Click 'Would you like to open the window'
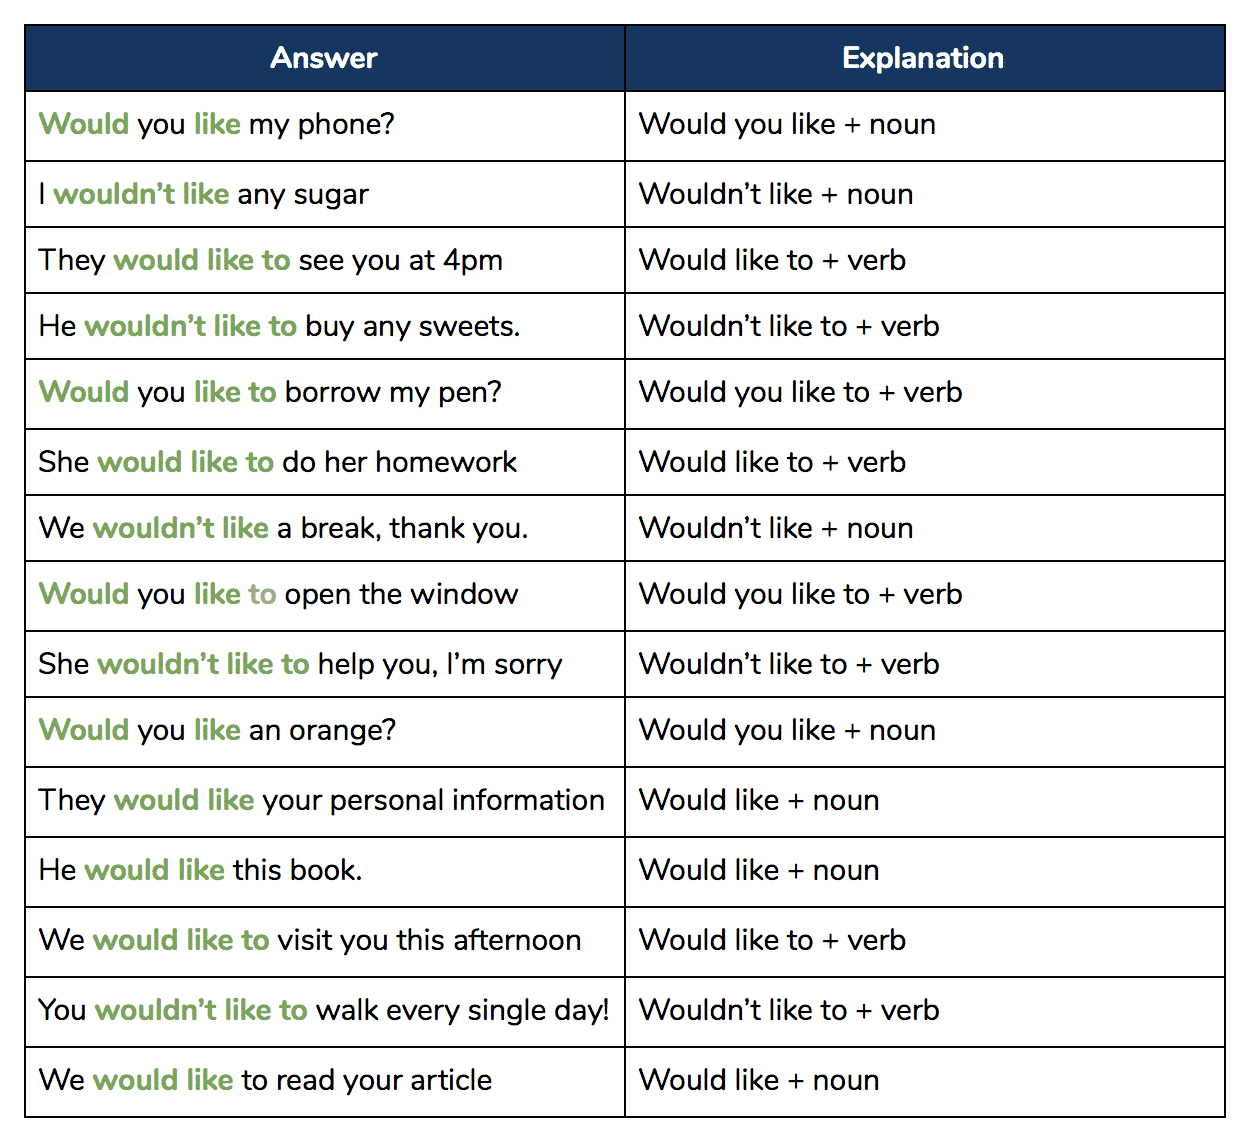Screen dimensions: 1244x1144 (x=324, y=595)
